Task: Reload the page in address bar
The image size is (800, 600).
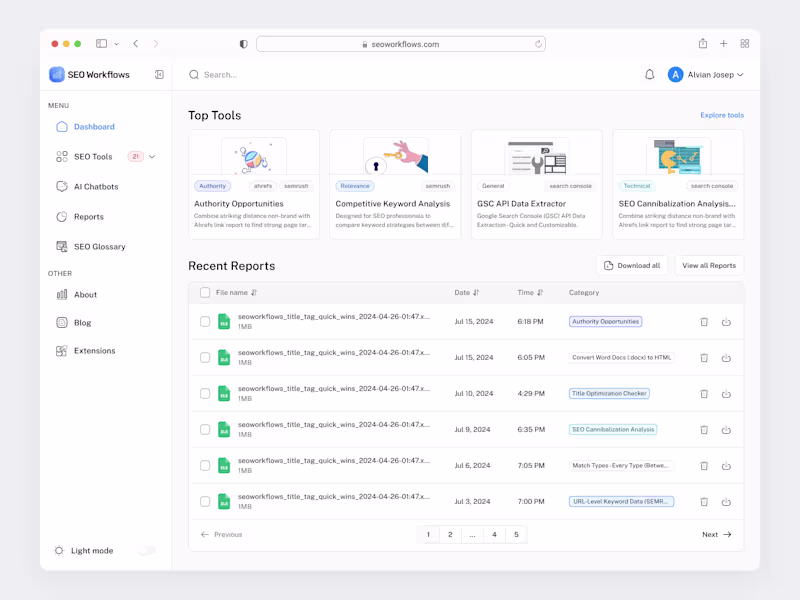Action: [538, 44]
